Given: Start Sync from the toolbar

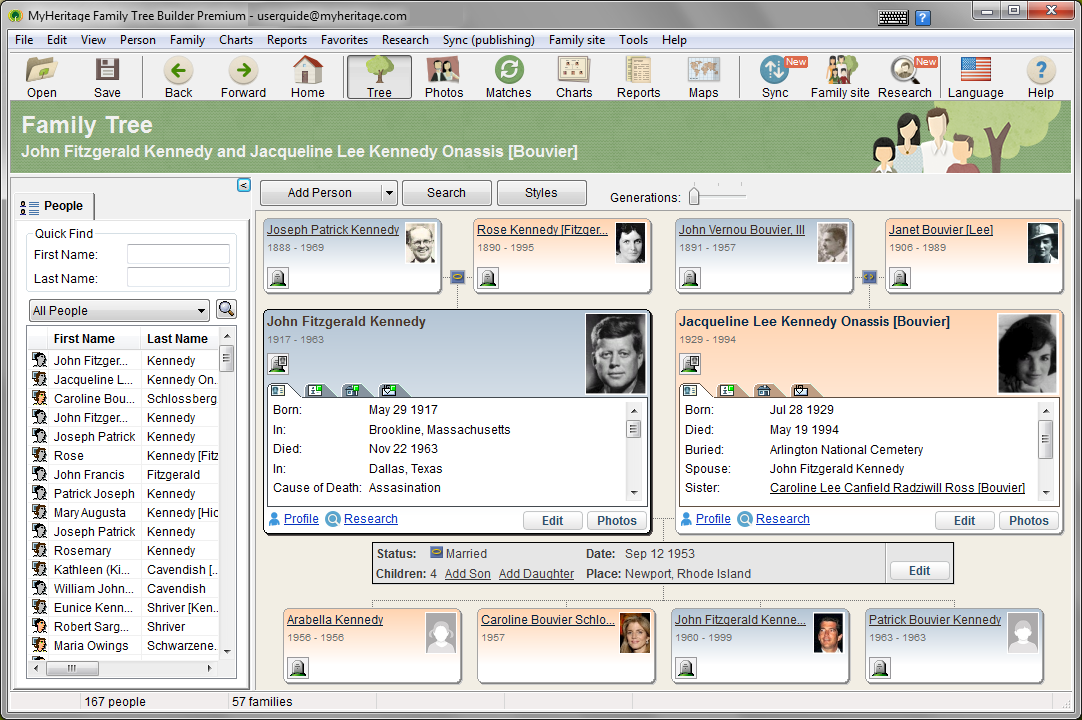Looking at the screenshot, I should tap(775, 77).
